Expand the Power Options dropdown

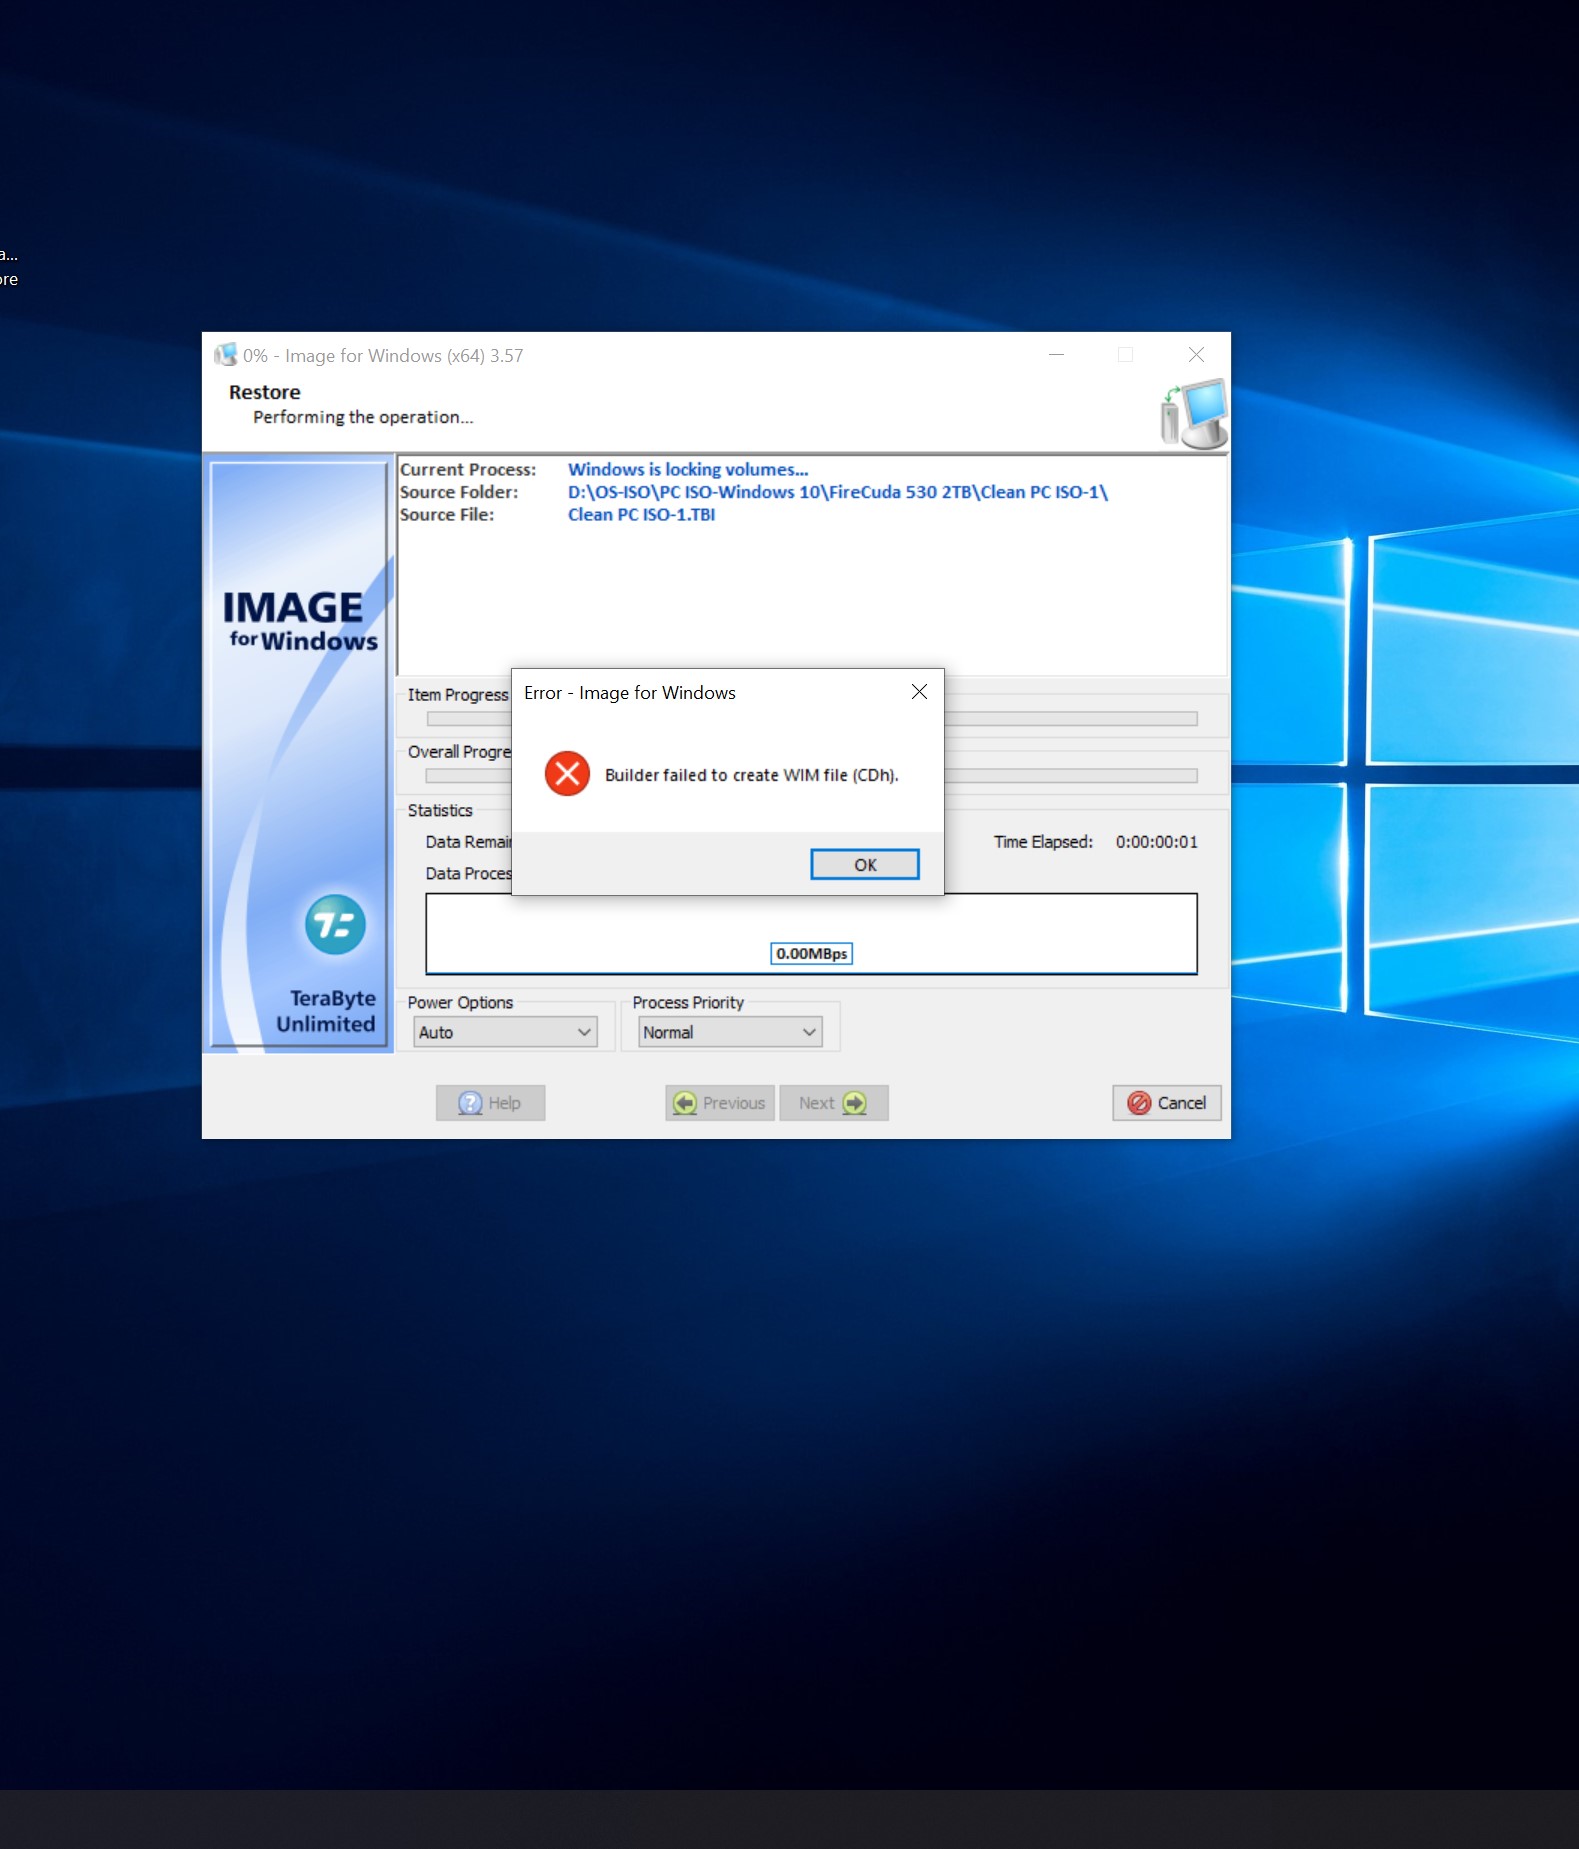(x=505, y=1032)
